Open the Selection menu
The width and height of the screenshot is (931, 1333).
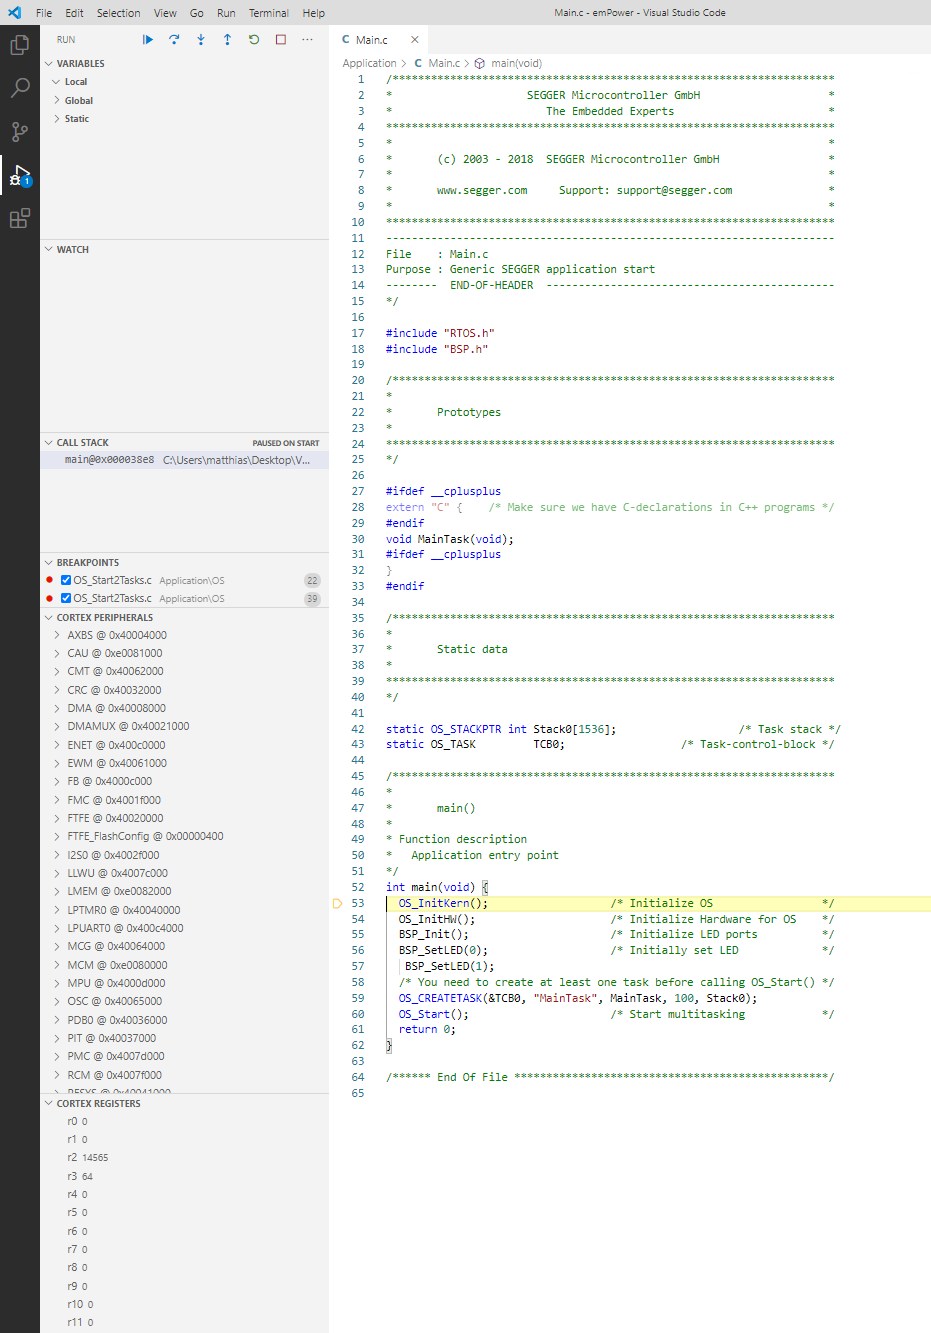[x=118, y=13]
